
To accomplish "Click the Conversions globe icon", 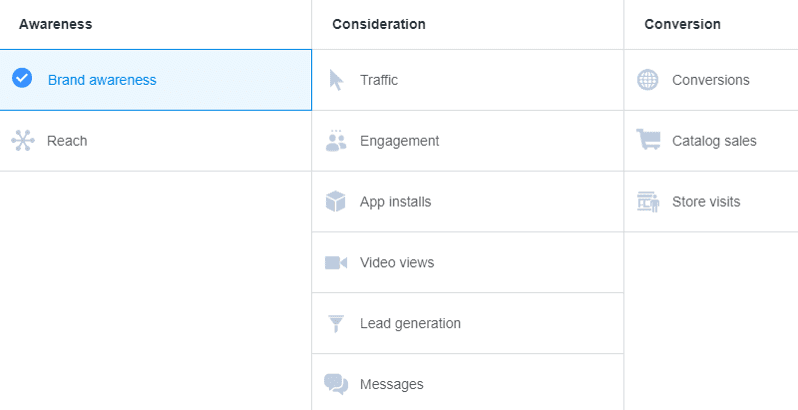I will [x=648, y=80].
